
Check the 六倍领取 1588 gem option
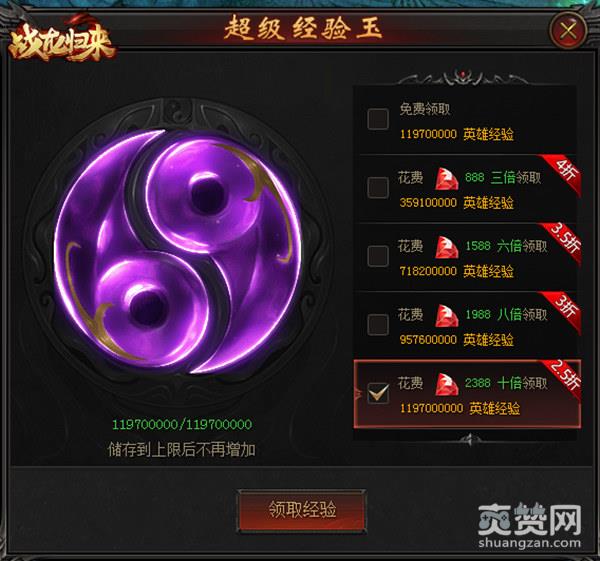[x=378, y=256]
